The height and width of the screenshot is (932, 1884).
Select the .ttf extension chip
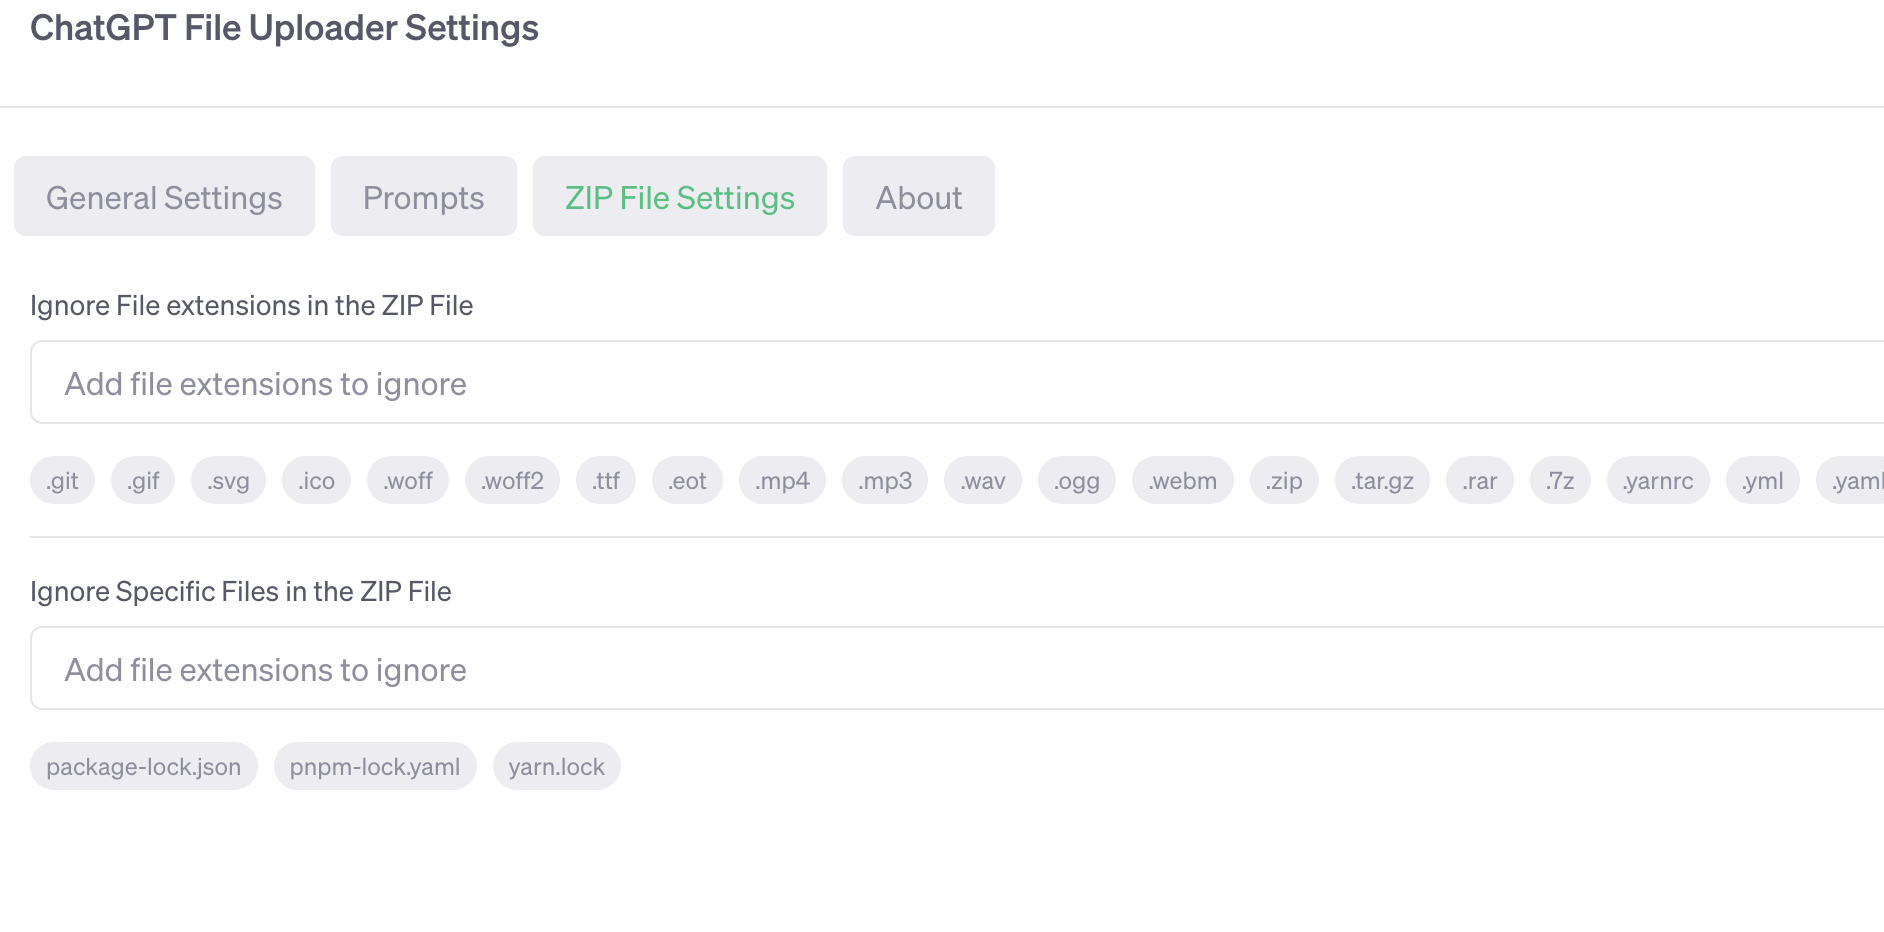point(606,481)
